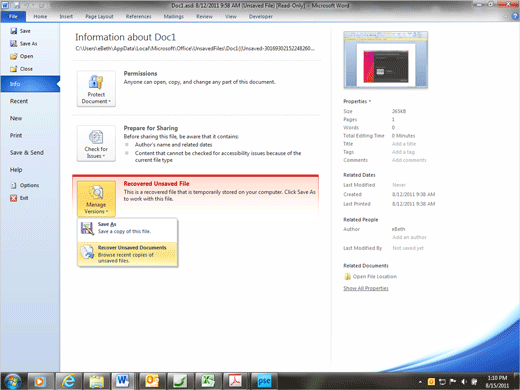Choose Save As in Manage Versions menu
520x390 pixels.
127,228
